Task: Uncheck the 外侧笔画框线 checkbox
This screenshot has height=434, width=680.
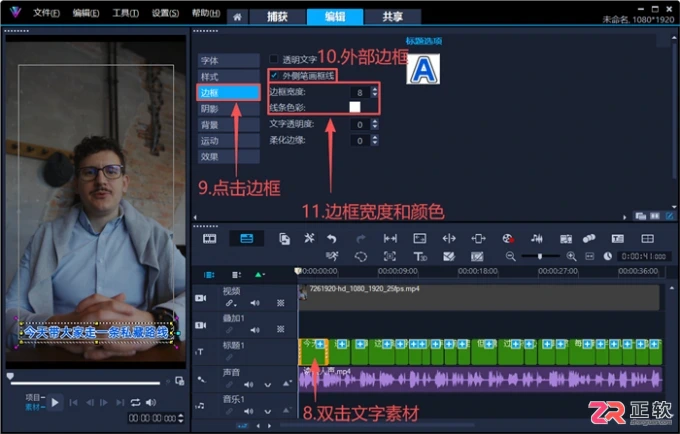Action: [274, 75]
